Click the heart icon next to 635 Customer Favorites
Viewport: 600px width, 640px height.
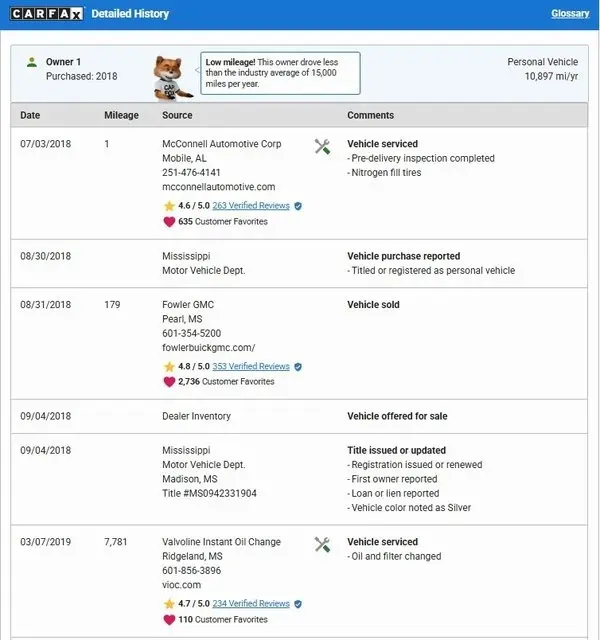pos(169,221)
